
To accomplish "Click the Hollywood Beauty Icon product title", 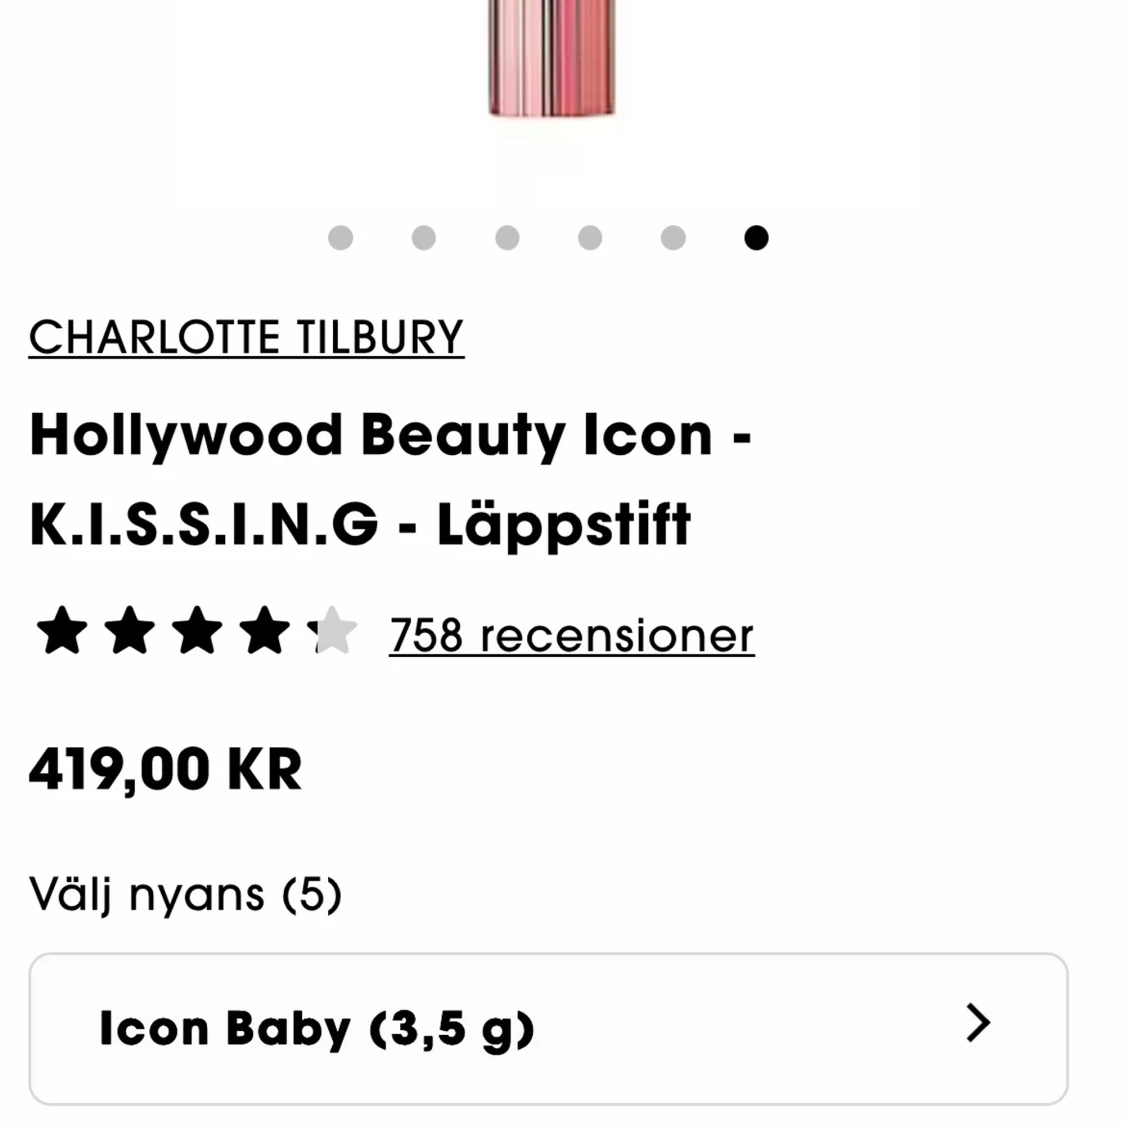I will (391, 479).
